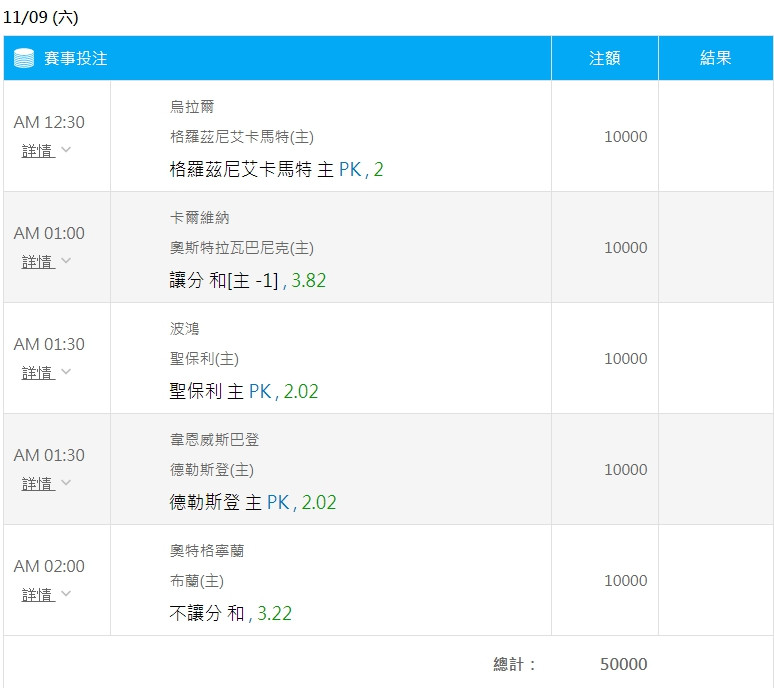
Task: Select the 聖保利 主 PK 2.02 bet
Action: point(244,391)
